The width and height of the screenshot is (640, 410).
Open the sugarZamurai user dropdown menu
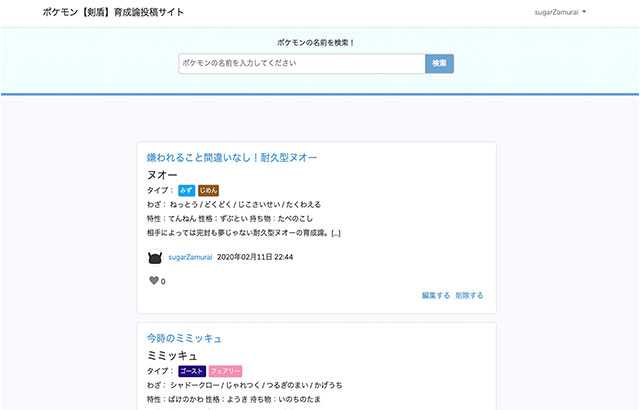click(x=560, y=12)
